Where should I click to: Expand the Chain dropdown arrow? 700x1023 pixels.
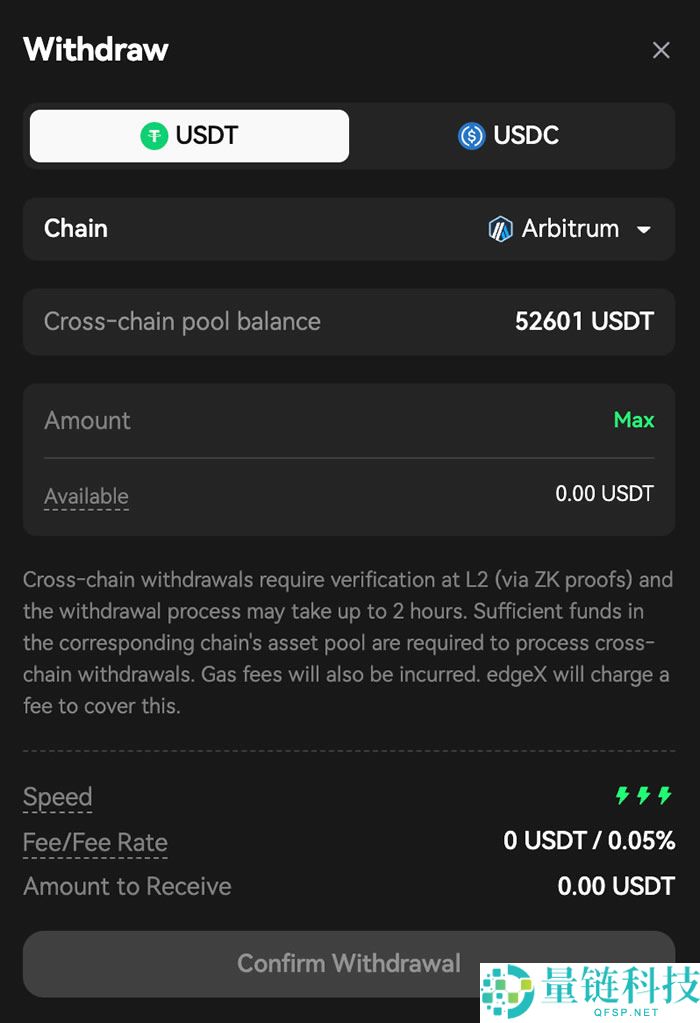(644, 229)
